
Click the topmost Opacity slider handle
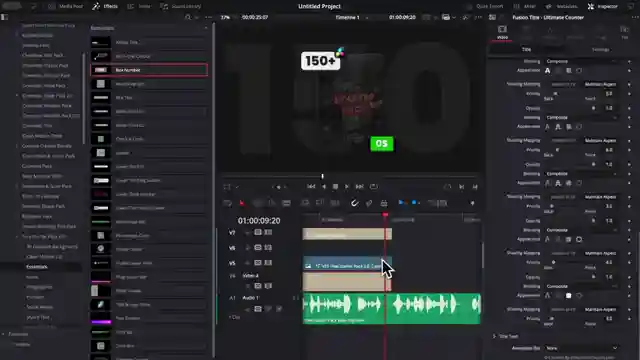[593, 108]
